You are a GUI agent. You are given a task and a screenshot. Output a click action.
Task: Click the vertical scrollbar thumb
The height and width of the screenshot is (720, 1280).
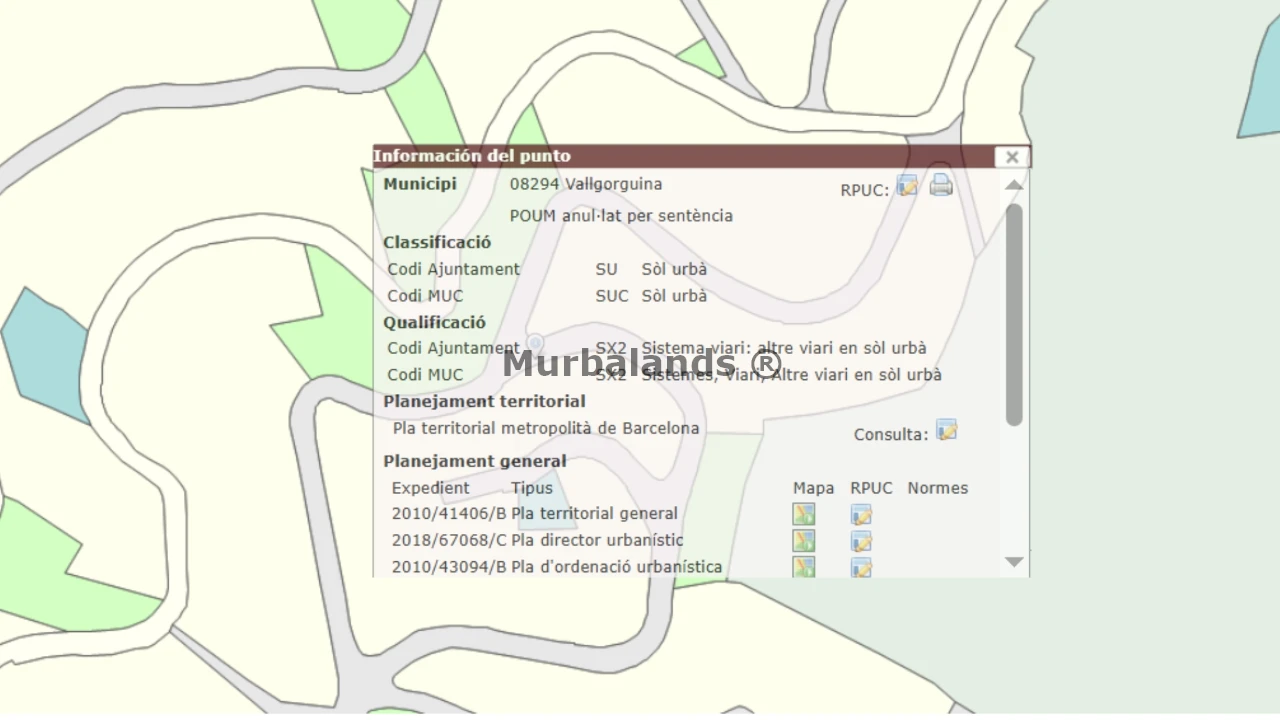click(1014, 313)
